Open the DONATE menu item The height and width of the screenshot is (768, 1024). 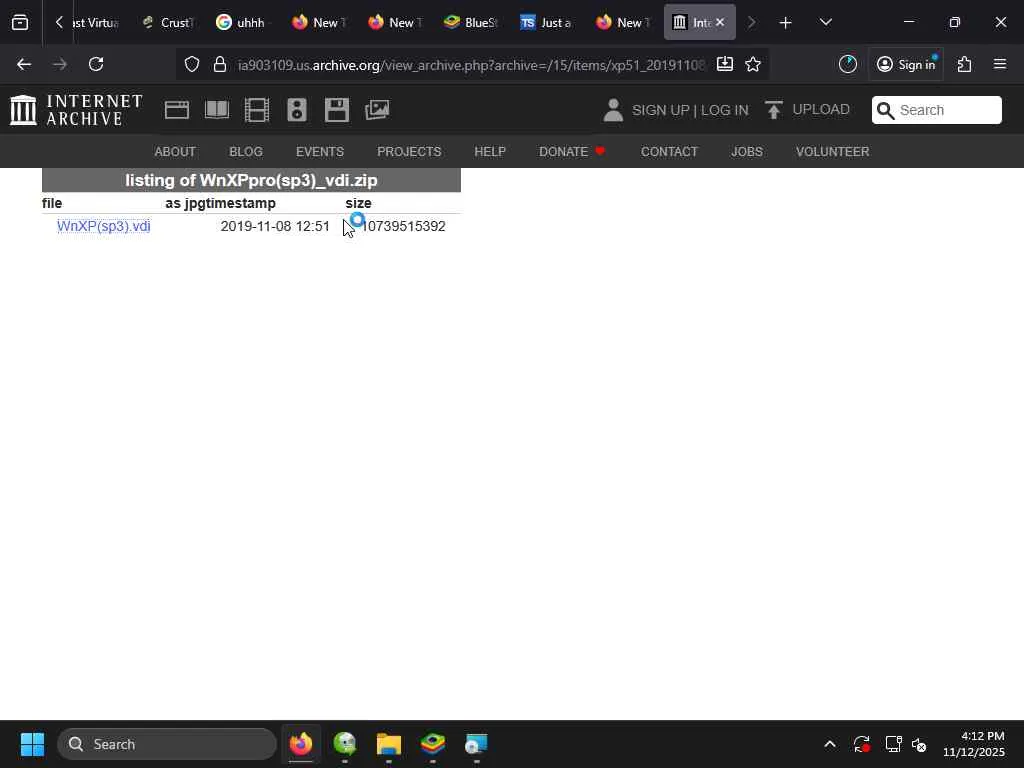point(571,152)
